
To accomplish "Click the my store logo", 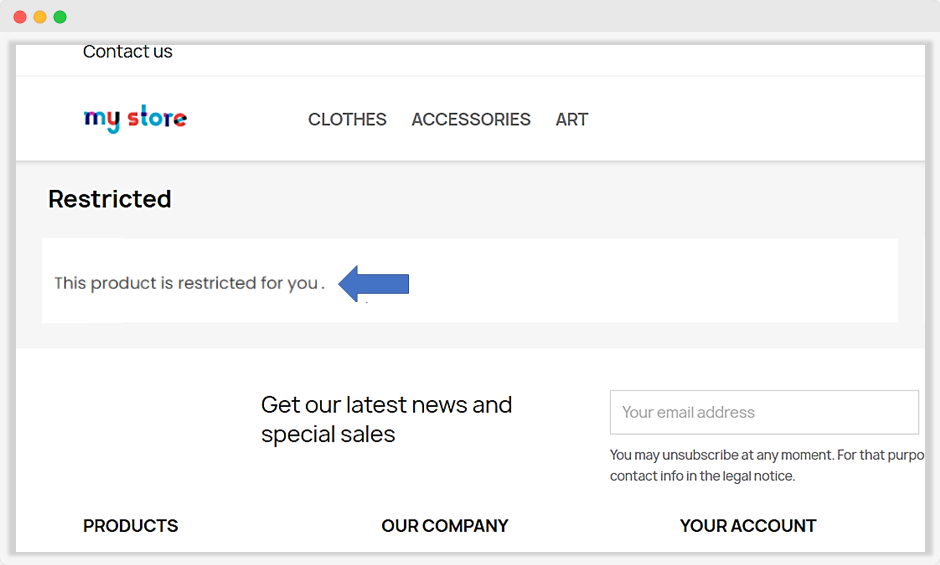I will [x=135, y=119].
